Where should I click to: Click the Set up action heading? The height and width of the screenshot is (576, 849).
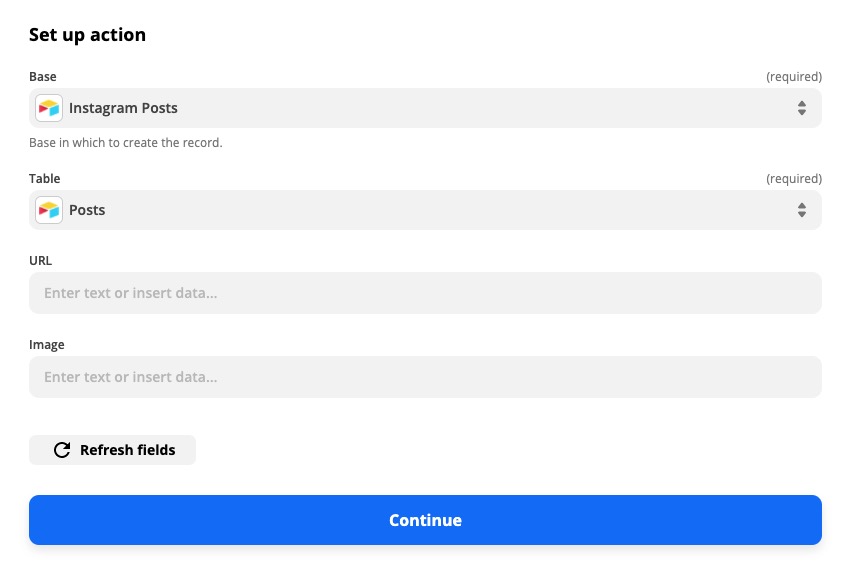(x=87, y=35)
